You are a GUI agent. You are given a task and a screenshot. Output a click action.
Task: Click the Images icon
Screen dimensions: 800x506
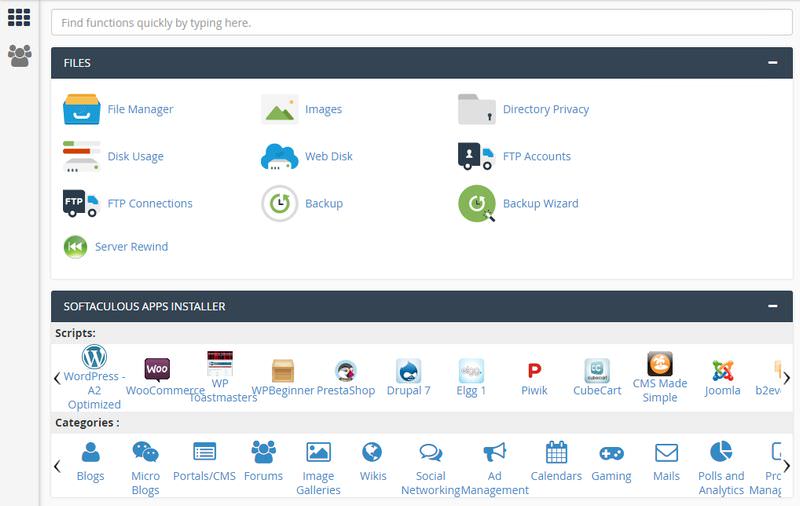(x=280, y=109)
